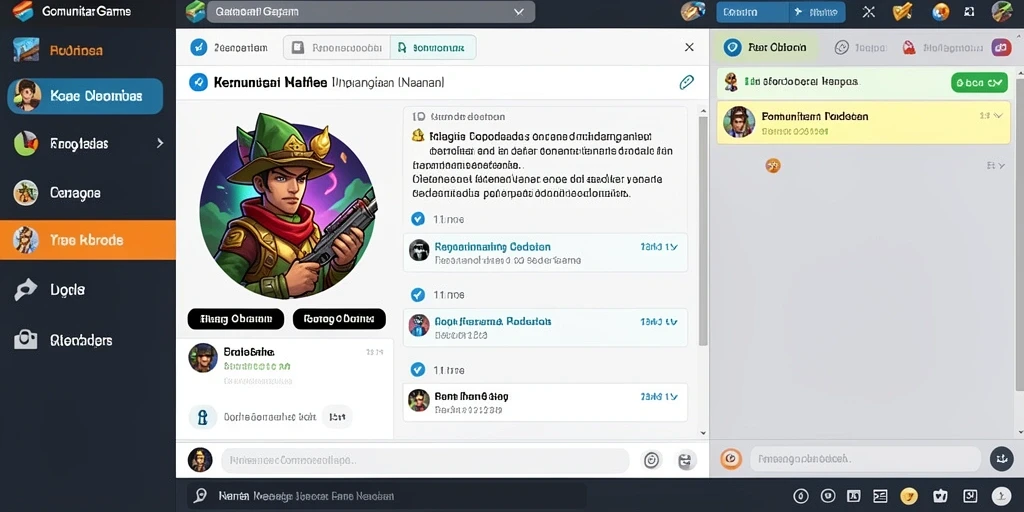Screen dimensions: 1024x512
Task: Click the crossed swords icon in top bar
Action: [869, 12]
